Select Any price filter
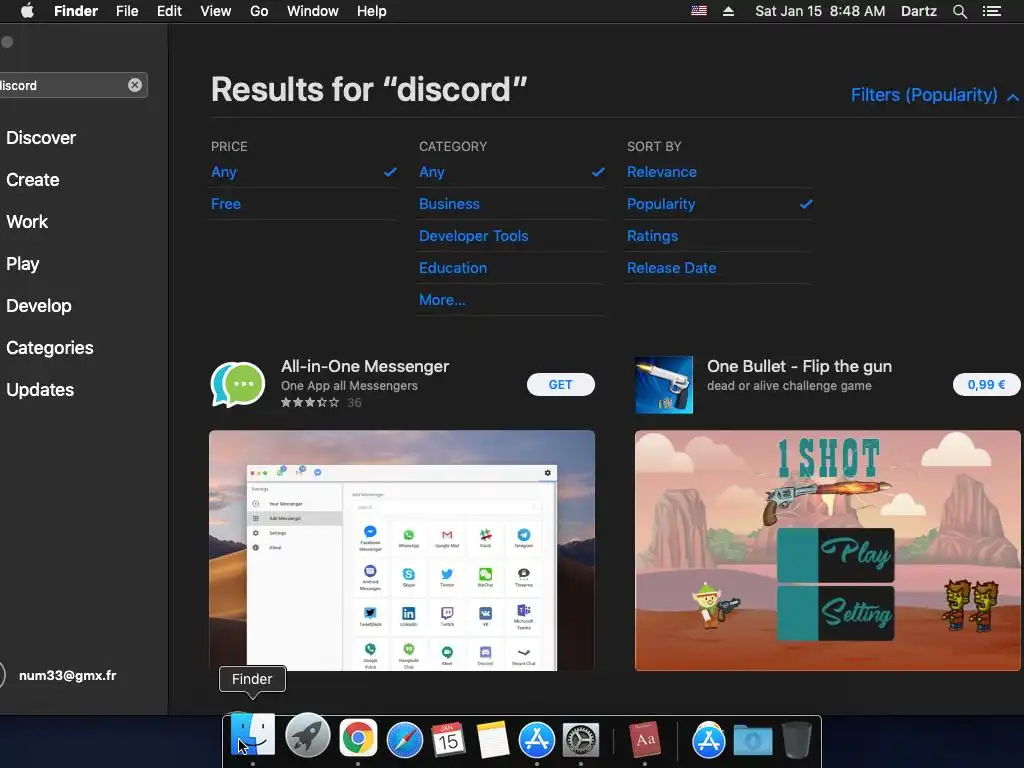The height and width of the screenshot is (768, 1024). click(304, 172)
